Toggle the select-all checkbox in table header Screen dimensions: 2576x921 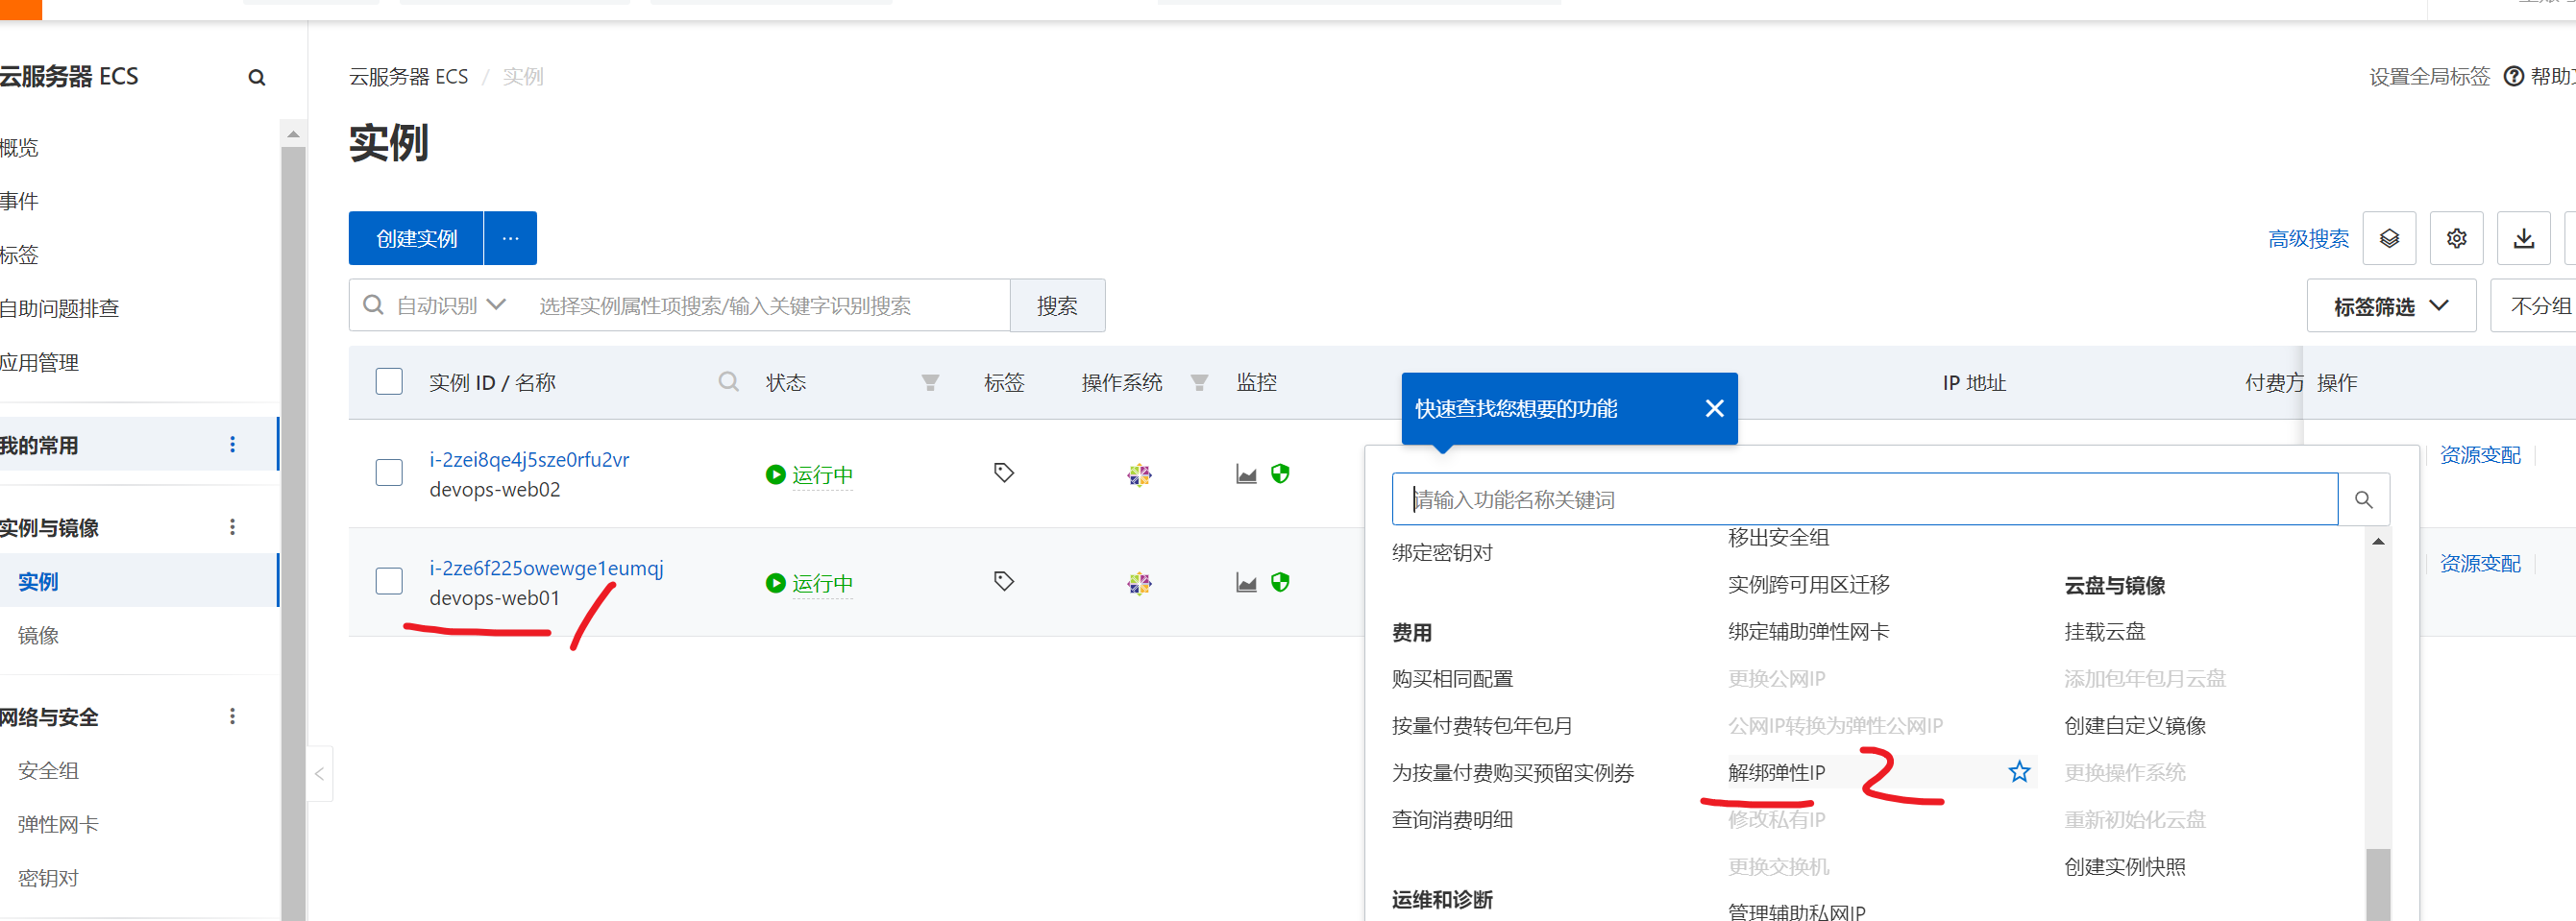(389, 382)
